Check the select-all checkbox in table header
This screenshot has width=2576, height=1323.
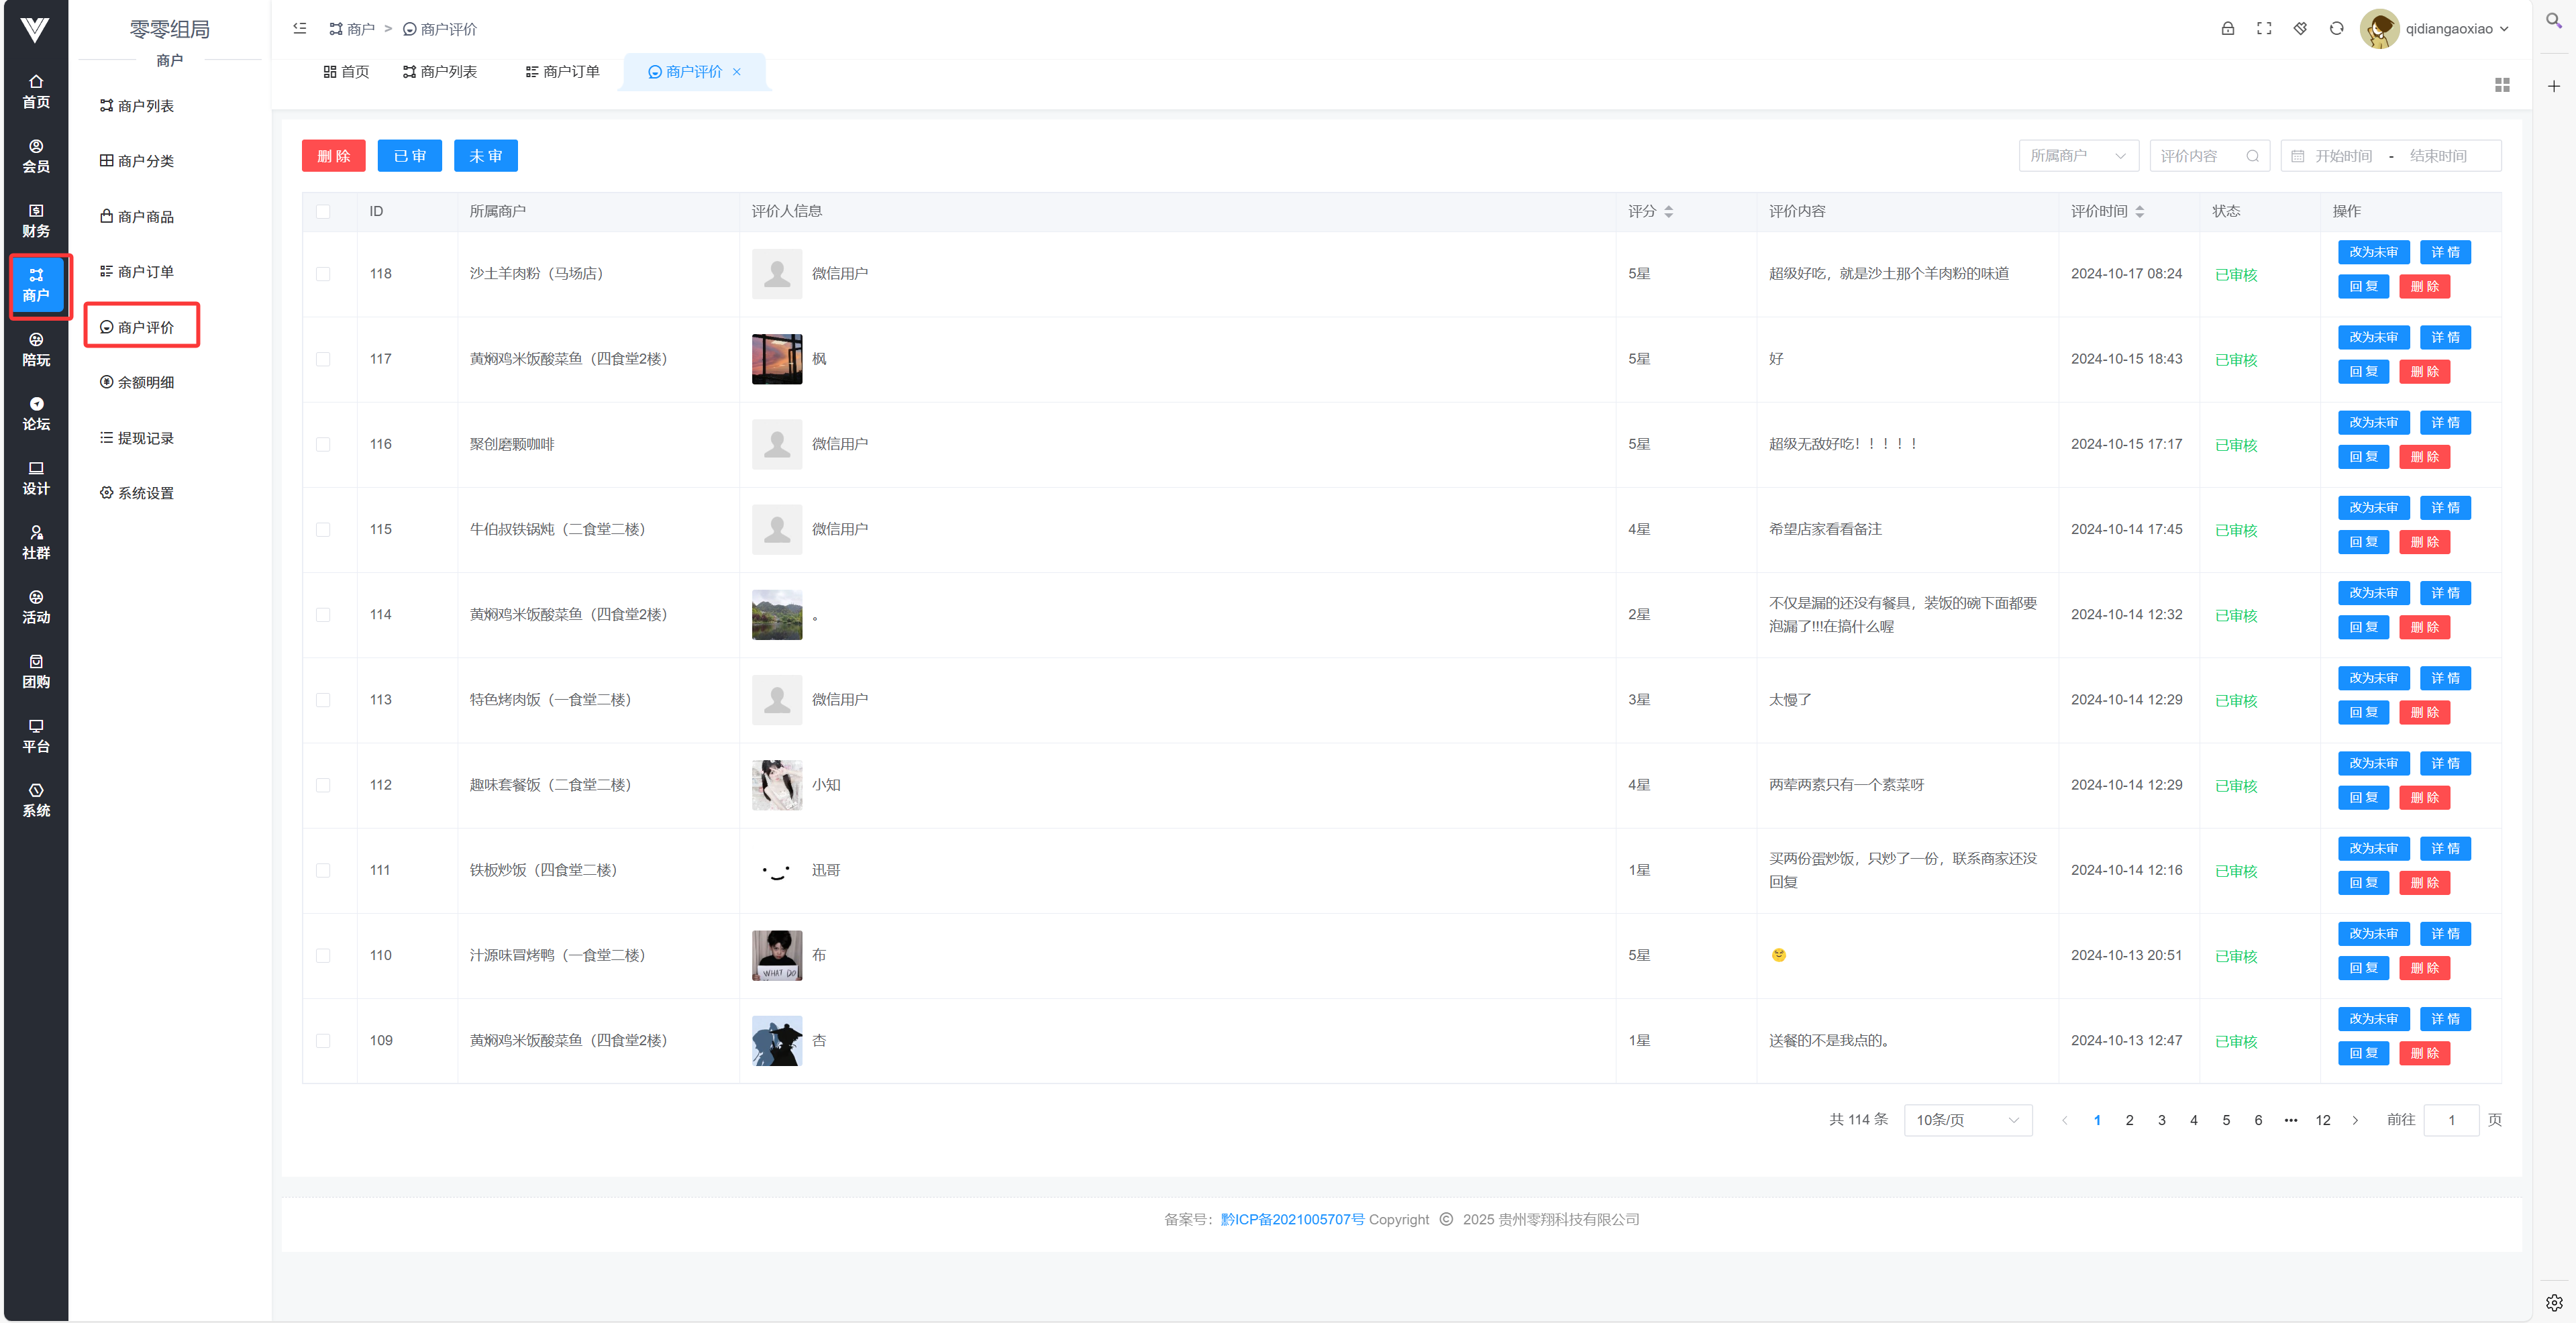(323, 211)
